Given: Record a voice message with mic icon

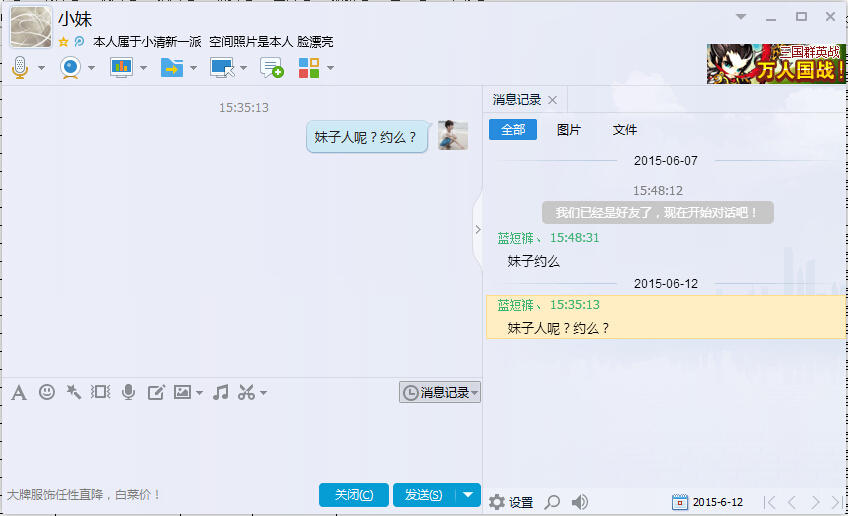Looking at the screenshot, I should (x=128, y=392).
